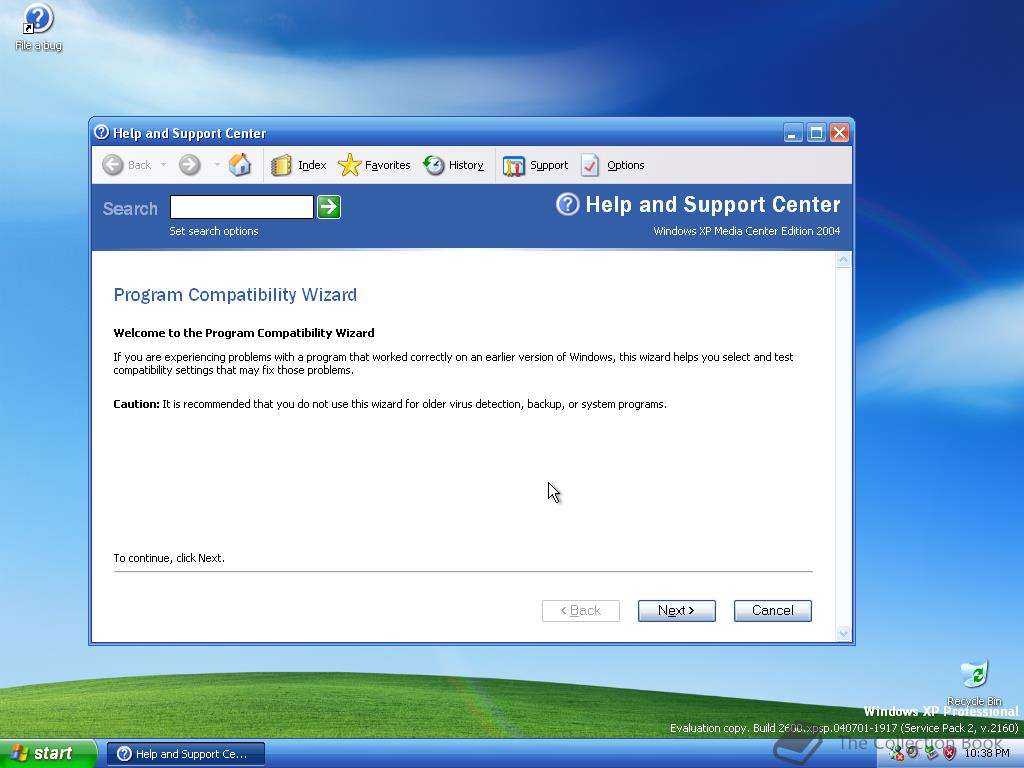Open the Support toolbar icon

513,166
